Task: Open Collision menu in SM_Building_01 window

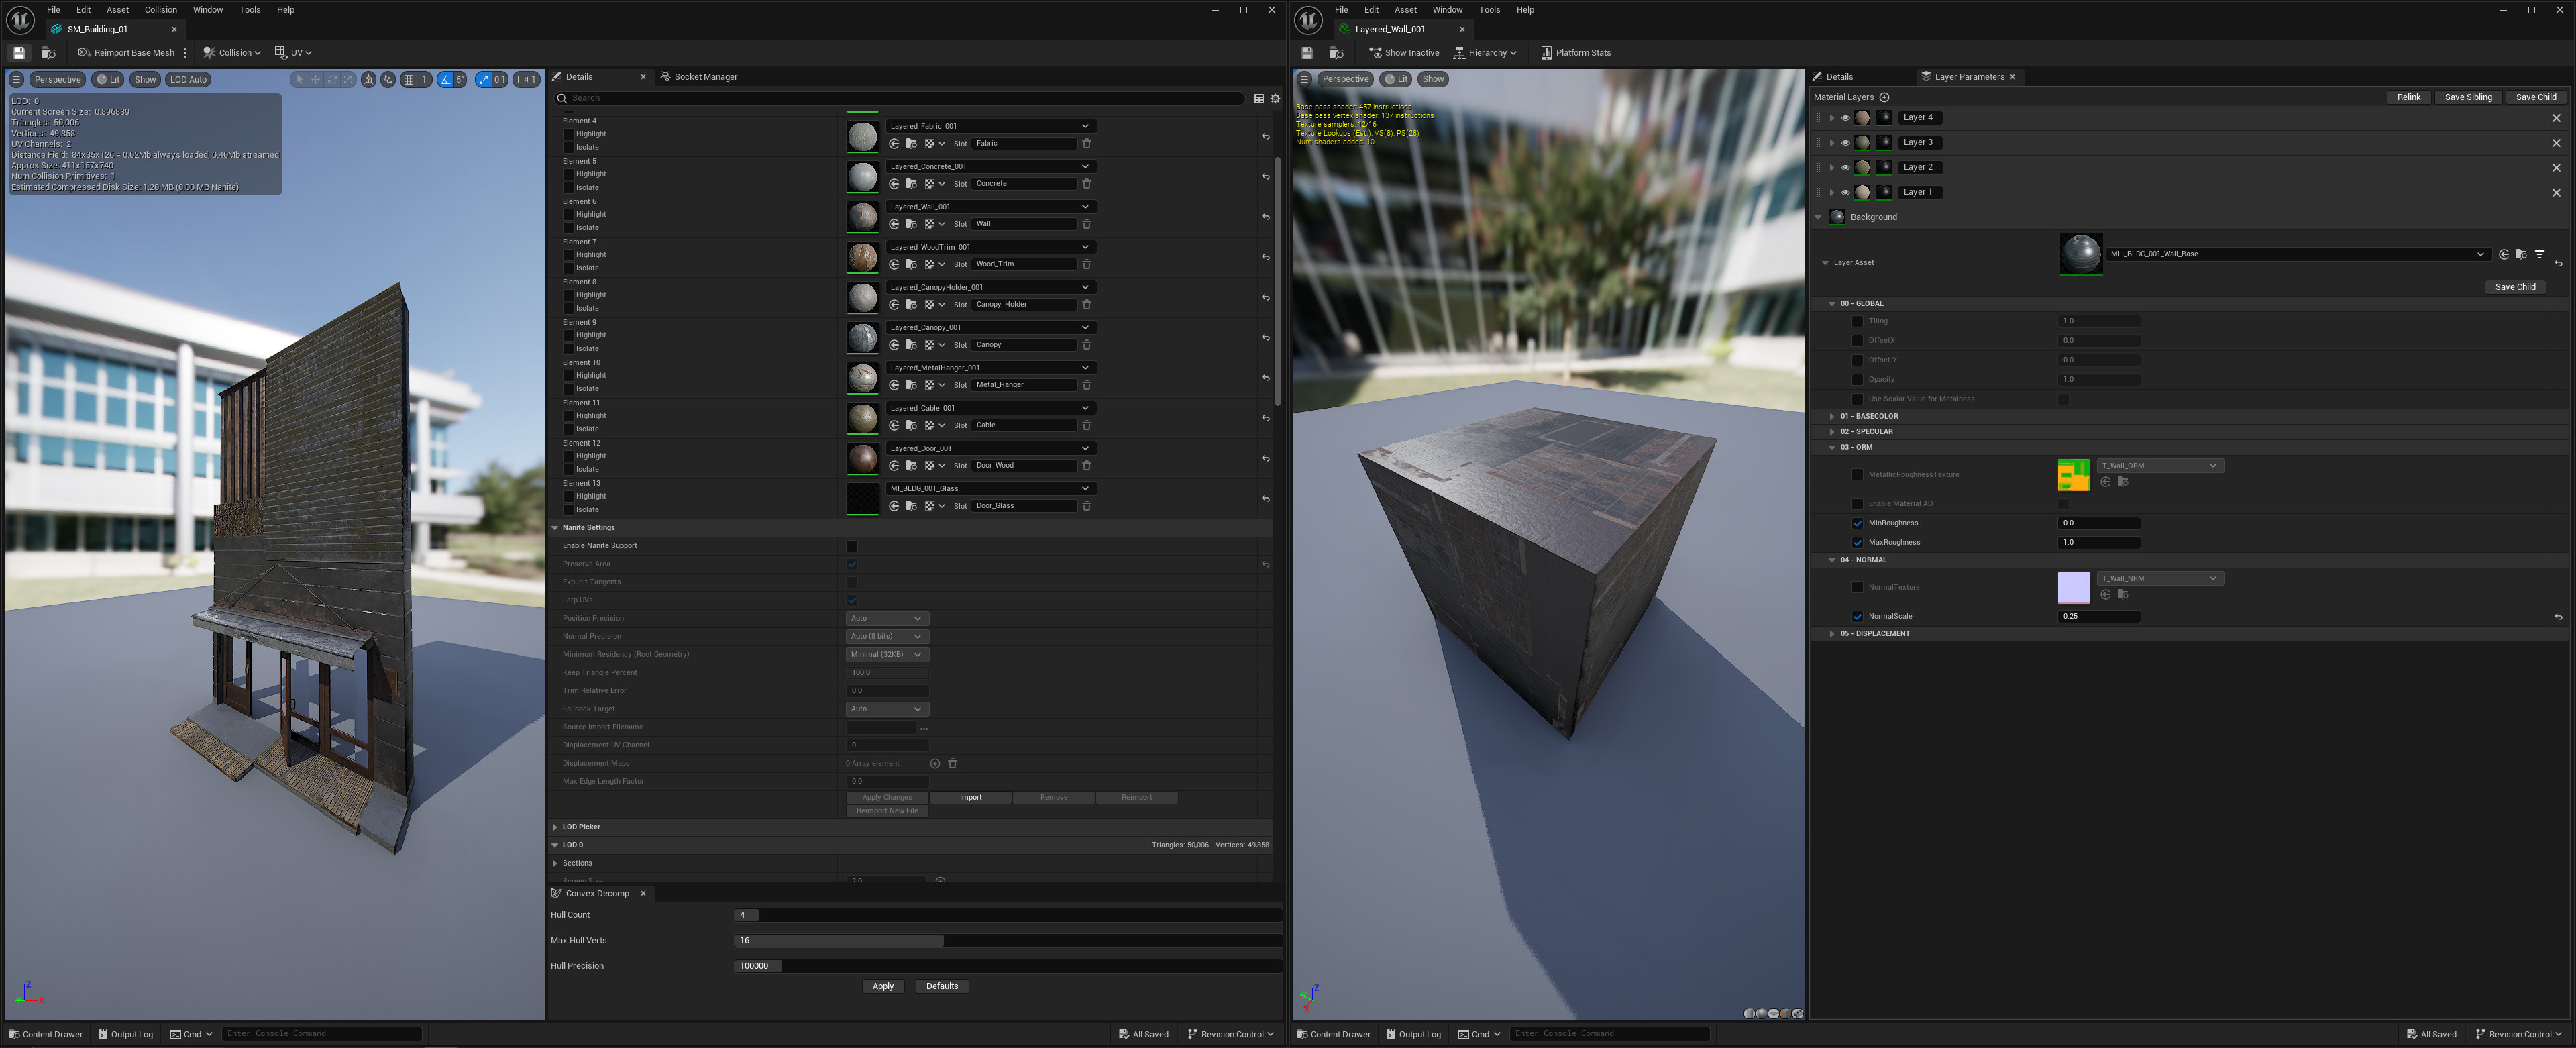Action: click(160, 10)
